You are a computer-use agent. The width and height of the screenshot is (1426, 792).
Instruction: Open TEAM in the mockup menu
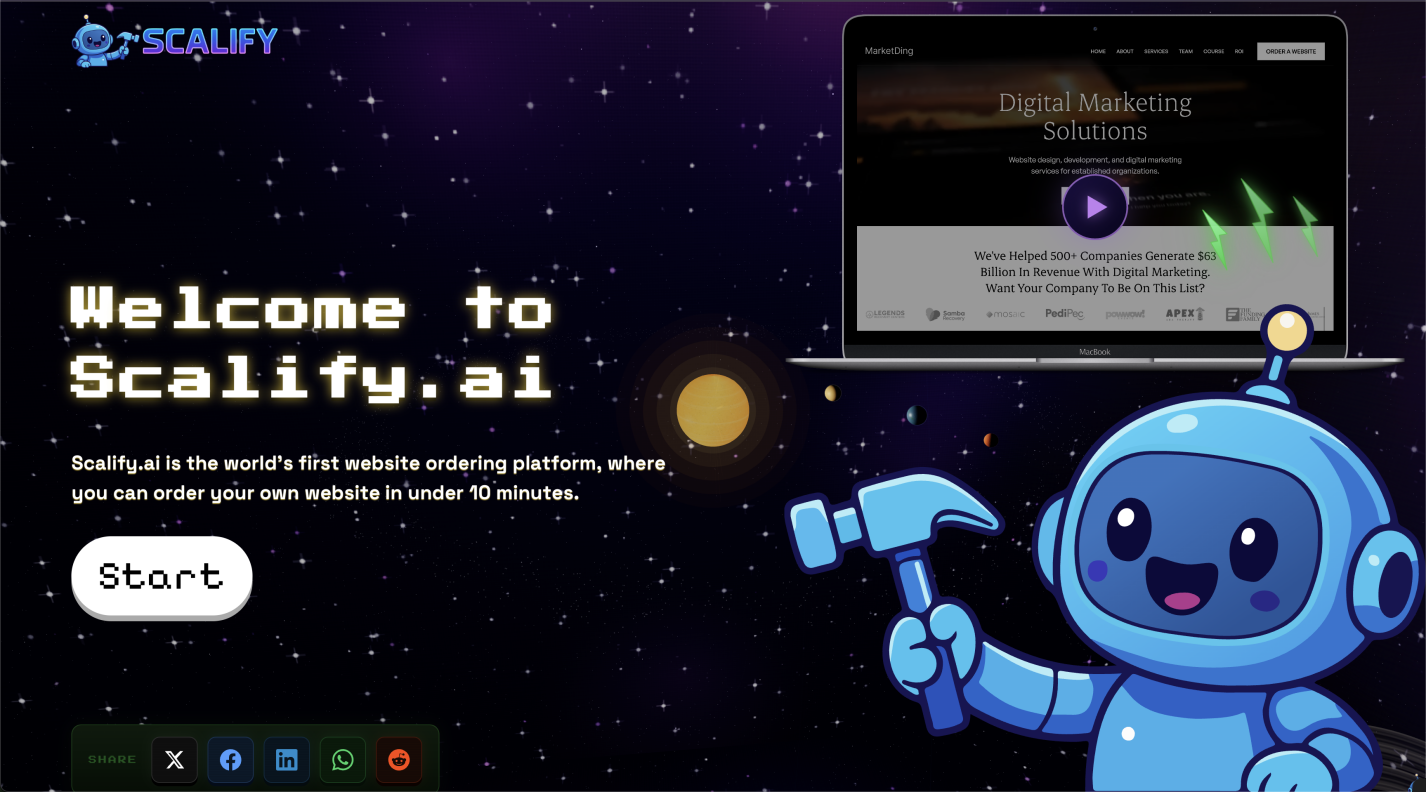click(x=1186, y=51)
